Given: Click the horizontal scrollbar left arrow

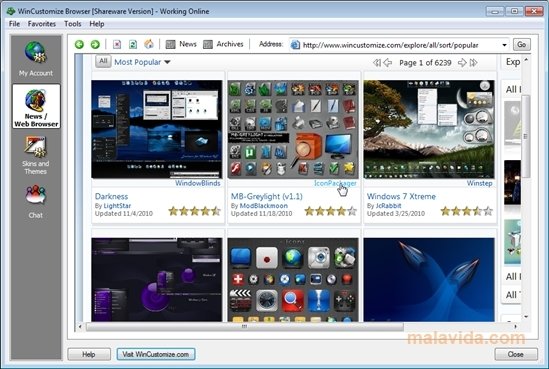Looking at the screenshot, I should [x=80, y=327].
